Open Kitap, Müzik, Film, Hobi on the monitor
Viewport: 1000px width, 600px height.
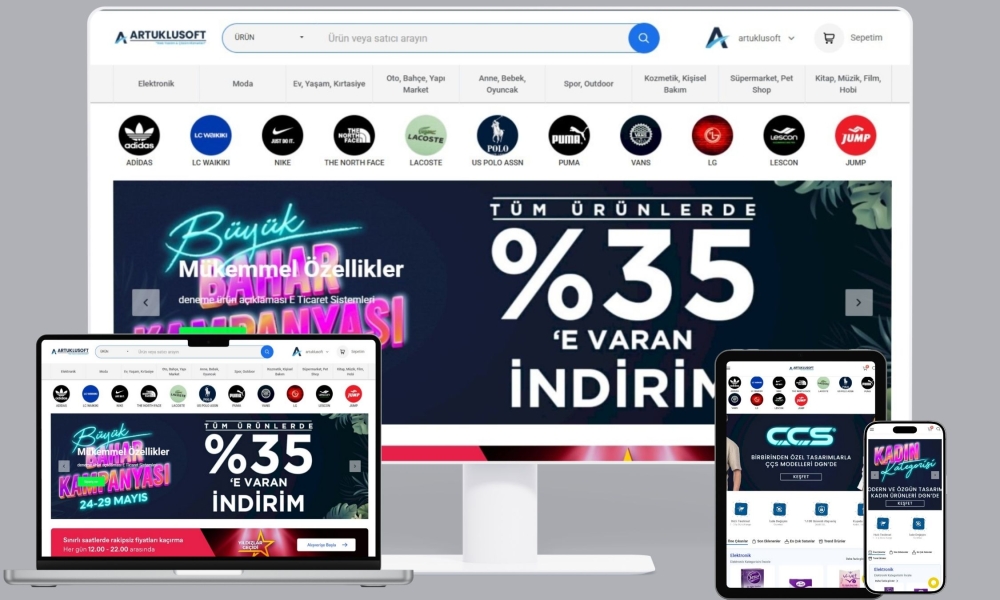point(848,84)
